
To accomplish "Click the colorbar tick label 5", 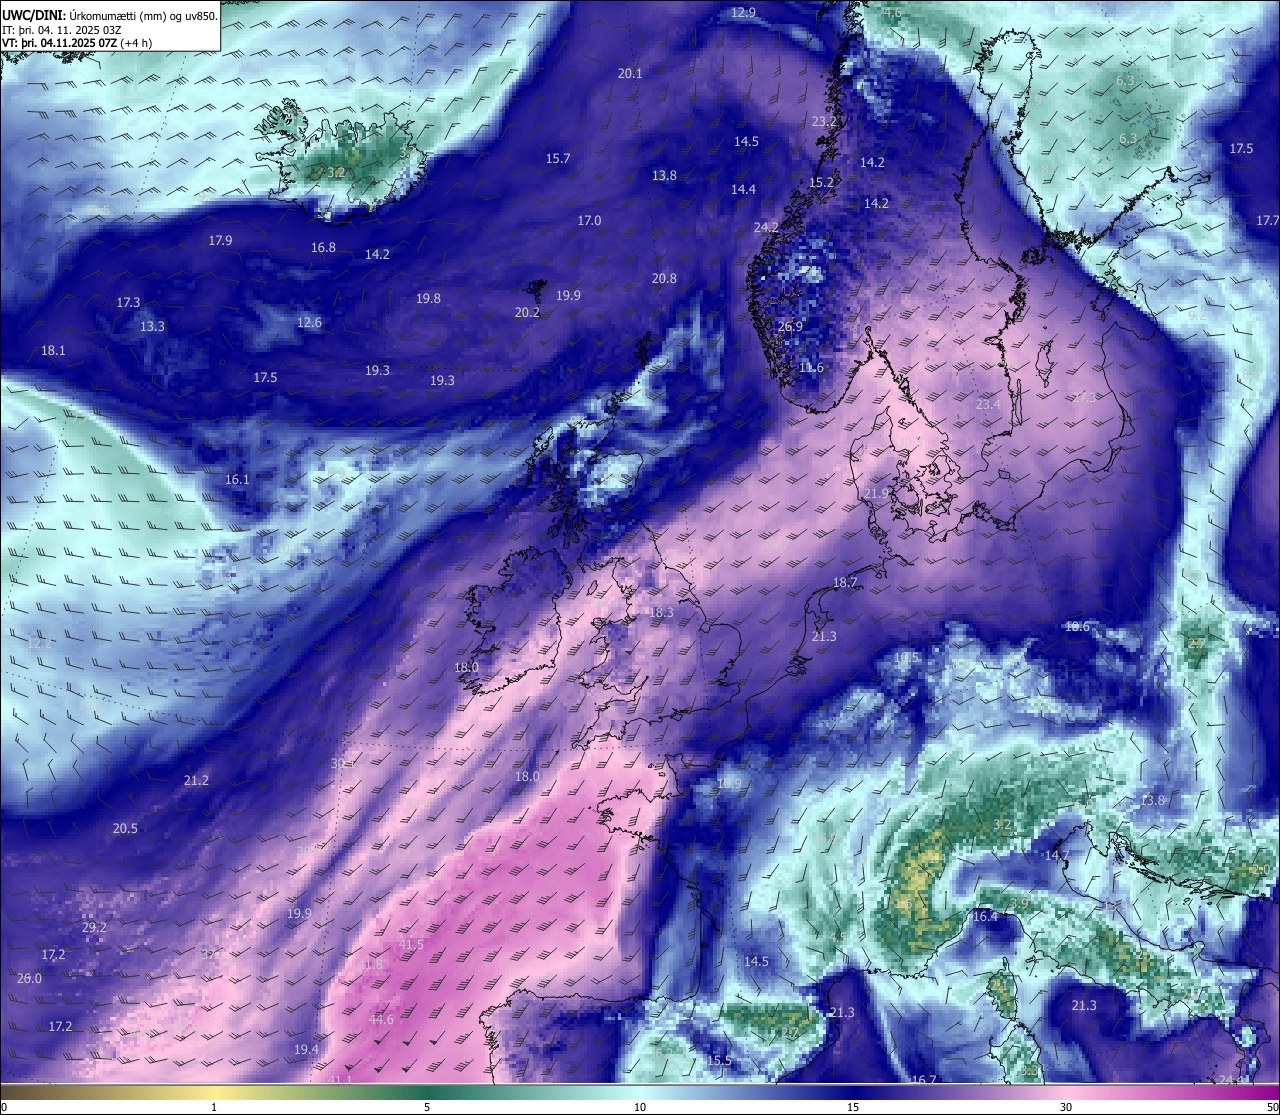I will (427, 1107).
